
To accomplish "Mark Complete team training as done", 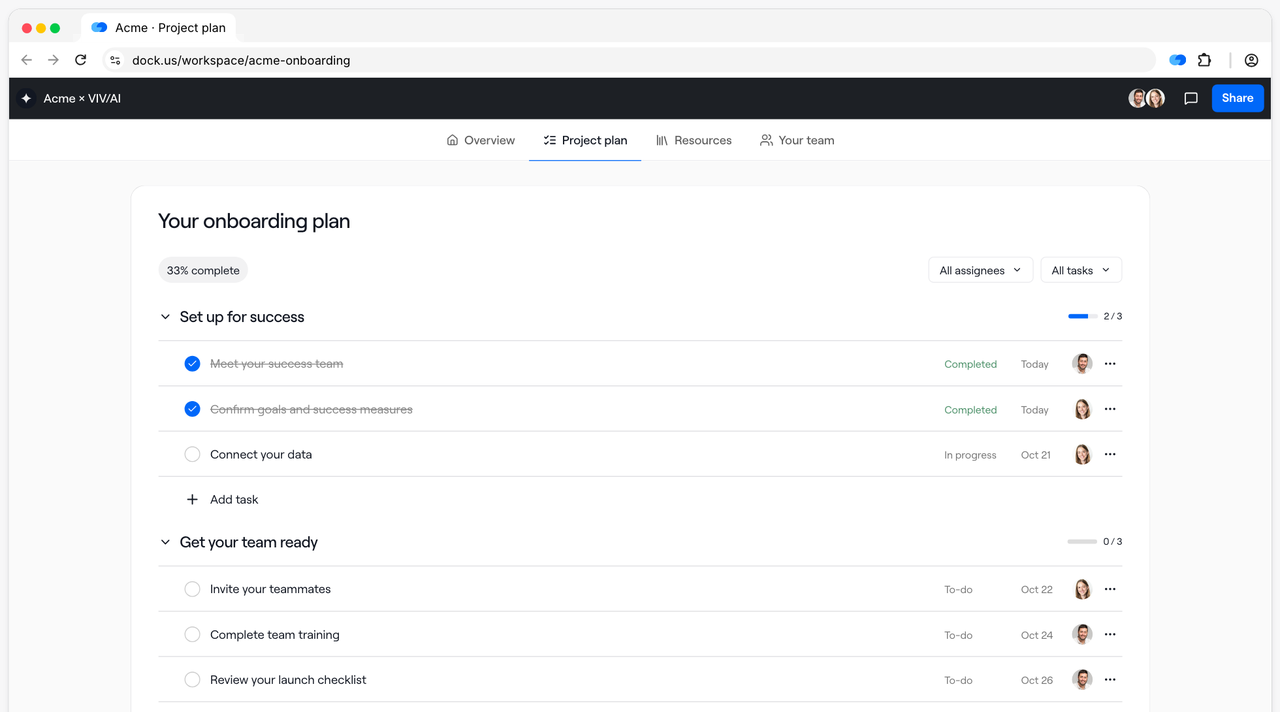I will pos(192,634).
